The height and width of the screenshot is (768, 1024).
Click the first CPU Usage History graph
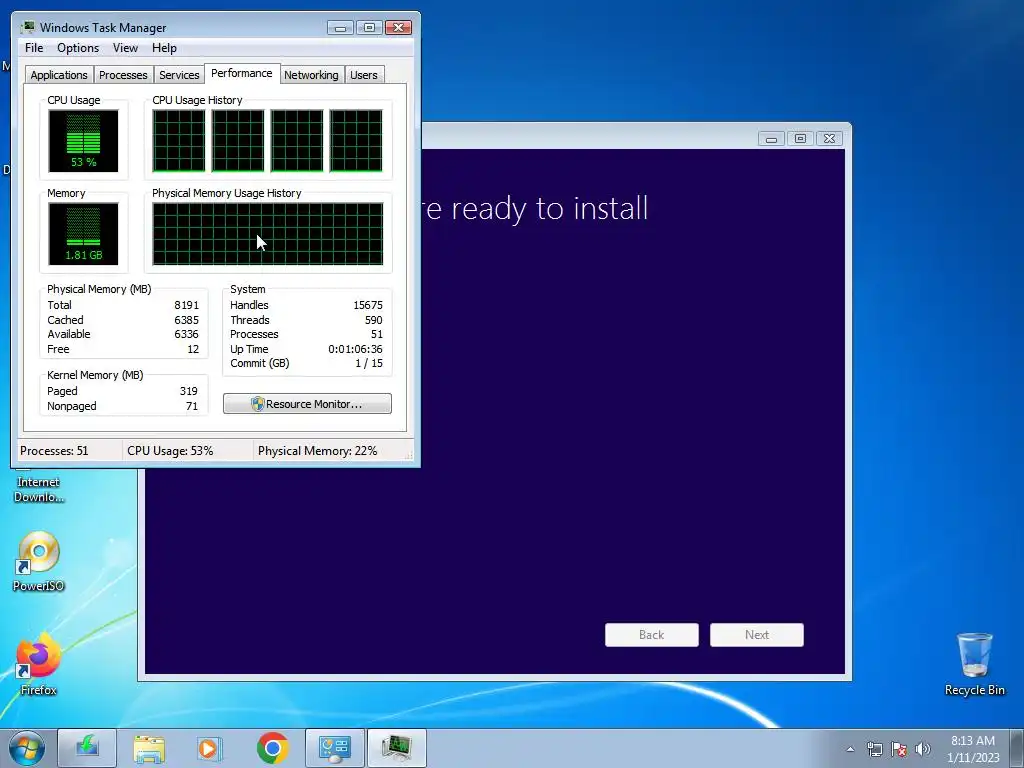(179, 141)
